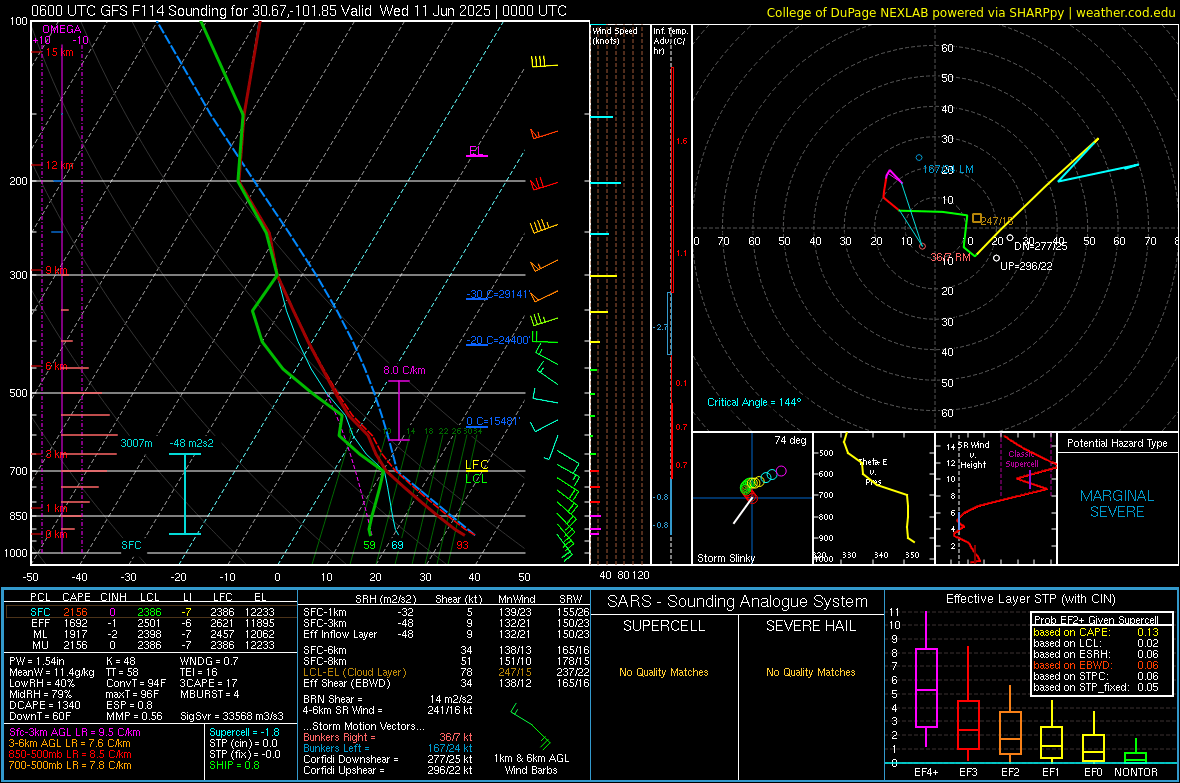
Task: Select the MU parcel row in table
Action: tap(151, 645)
